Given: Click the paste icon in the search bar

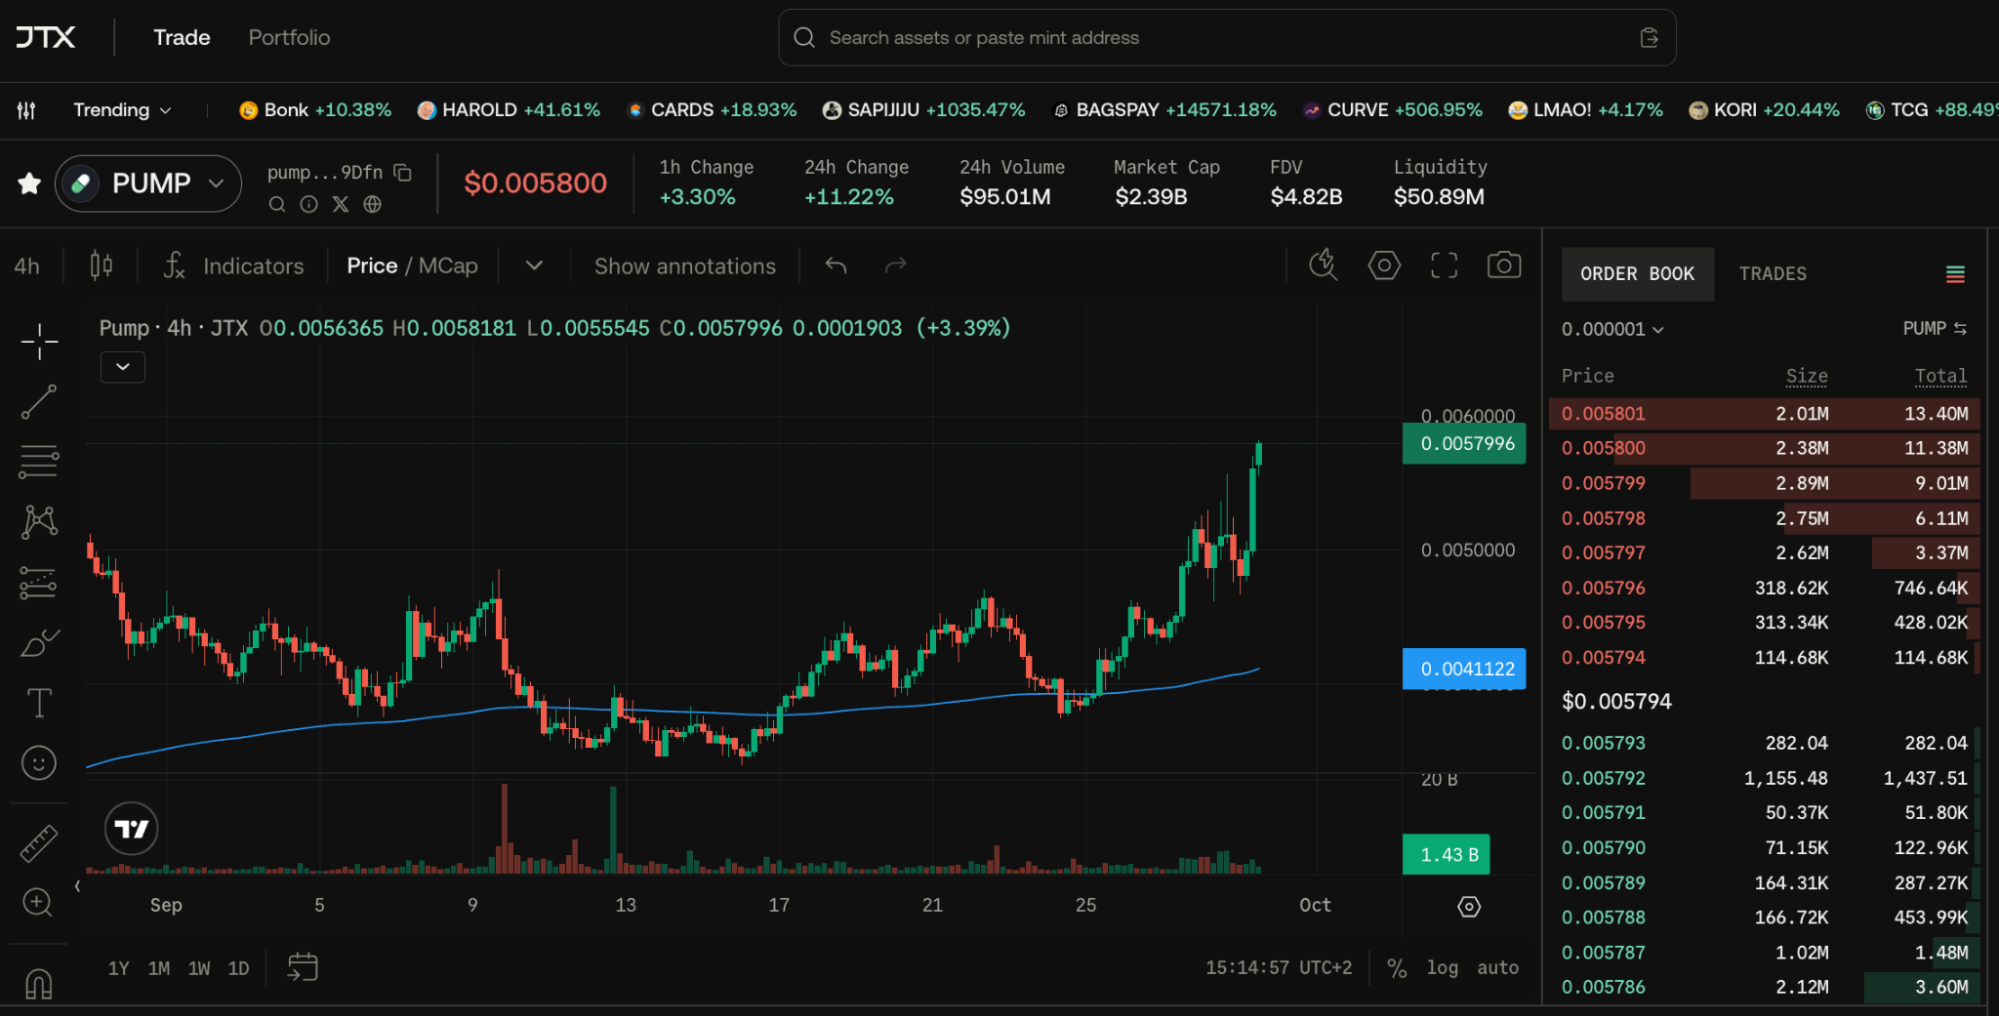Looking at the screenshot, I should tap(1649, 38).
